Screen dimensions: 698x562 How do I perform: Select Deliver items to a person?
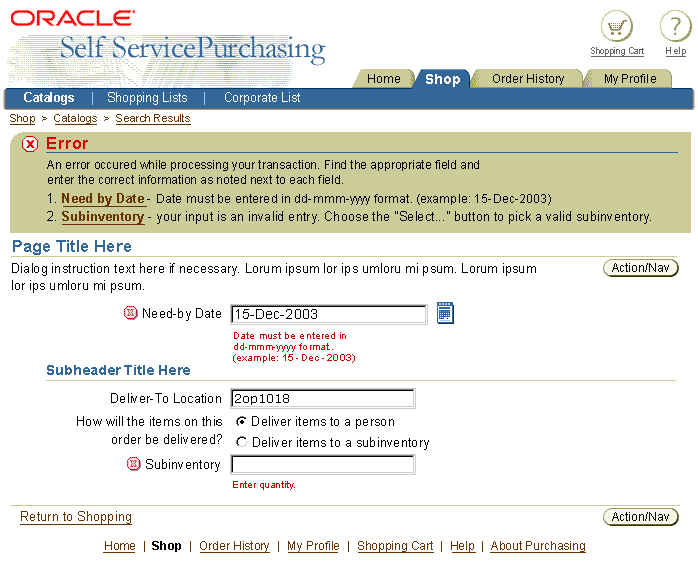click(x=241, y=421)
